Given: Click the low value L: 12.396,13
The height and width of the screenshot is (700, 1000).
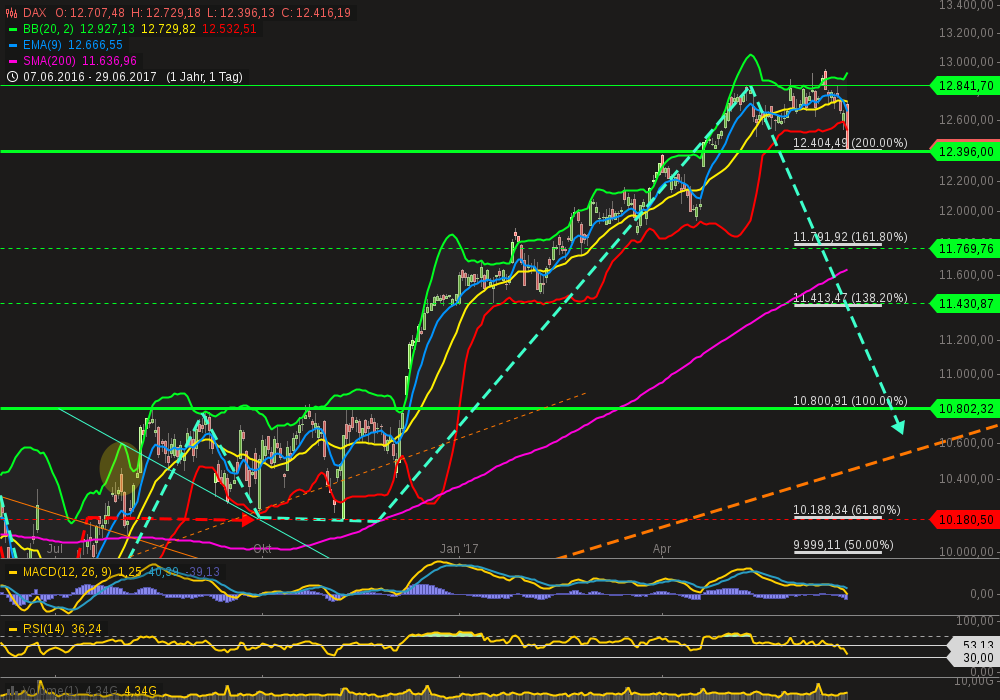Looking at the screenshot, I should tap(240, 13).
